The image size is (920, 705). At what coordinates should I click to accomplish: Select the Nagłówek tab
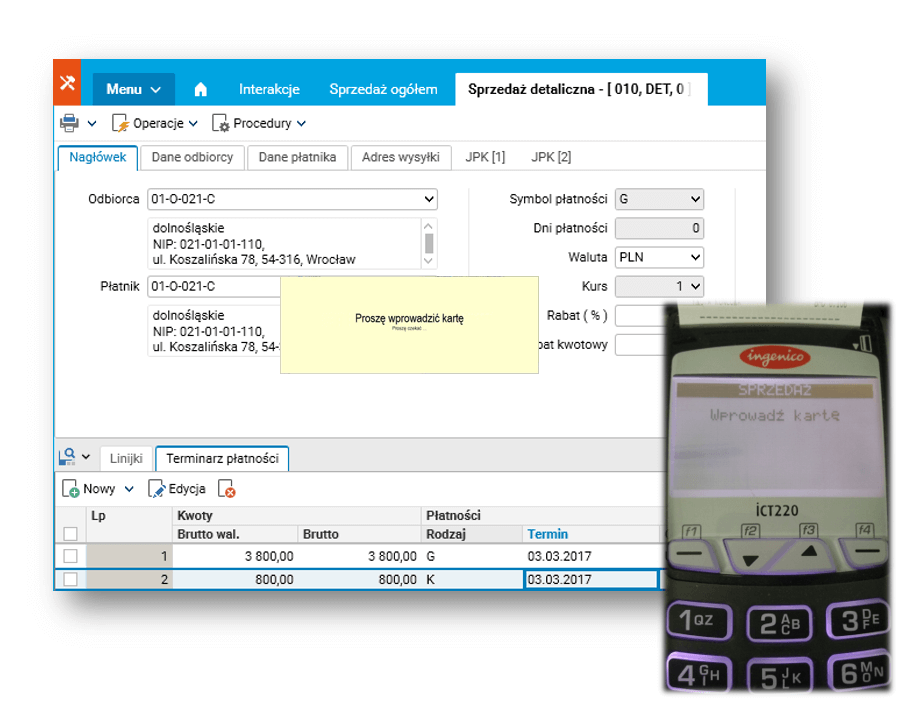[x=97, y=157]
